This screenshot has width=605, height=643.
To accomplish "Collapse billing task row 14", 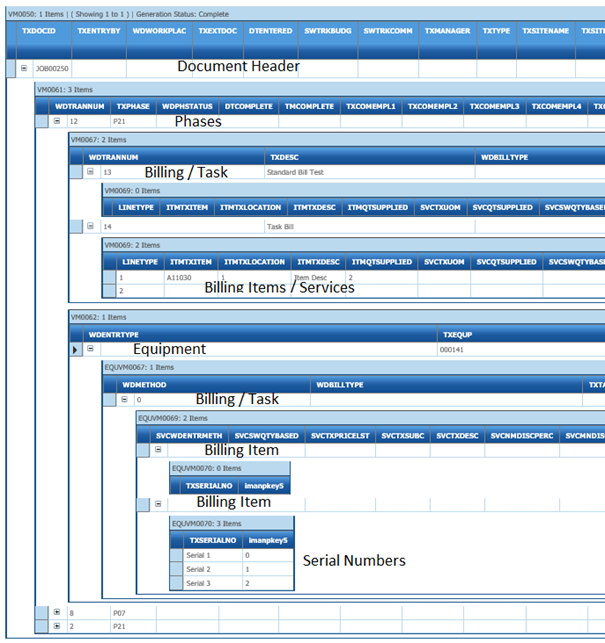I will (91, 227).
